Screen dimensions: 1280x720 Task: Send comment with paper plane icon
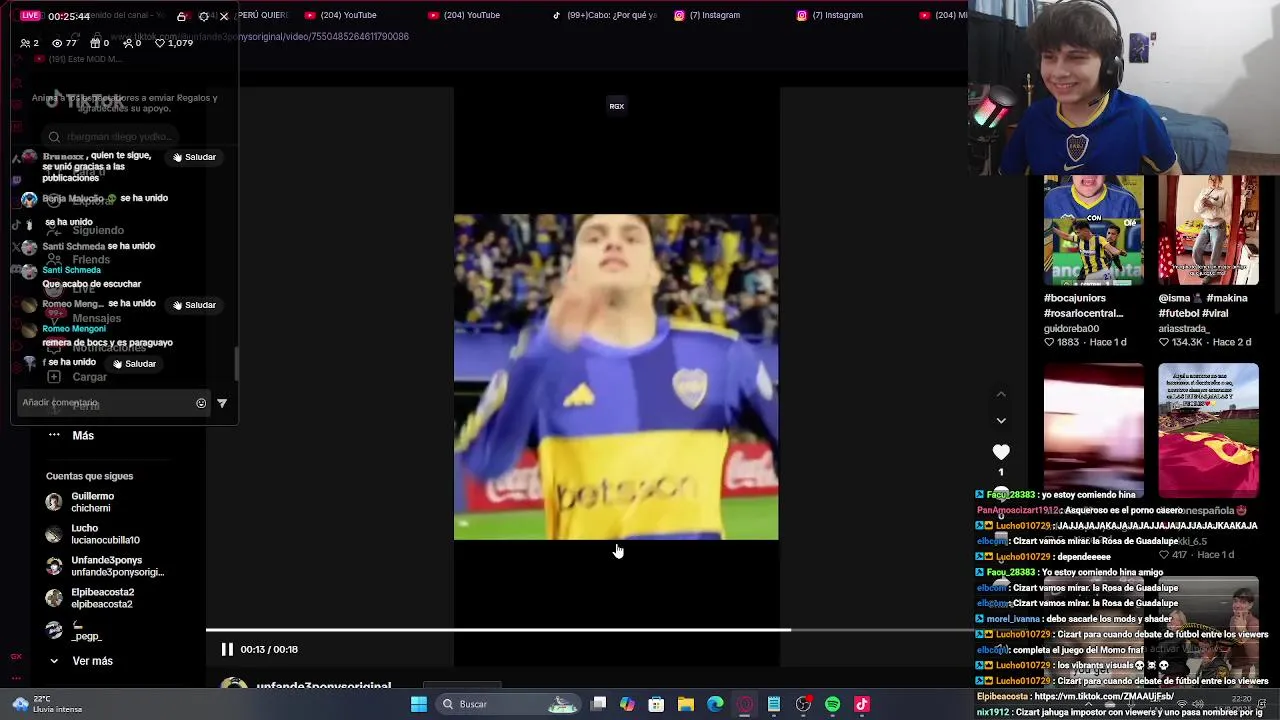click(222, 403)
